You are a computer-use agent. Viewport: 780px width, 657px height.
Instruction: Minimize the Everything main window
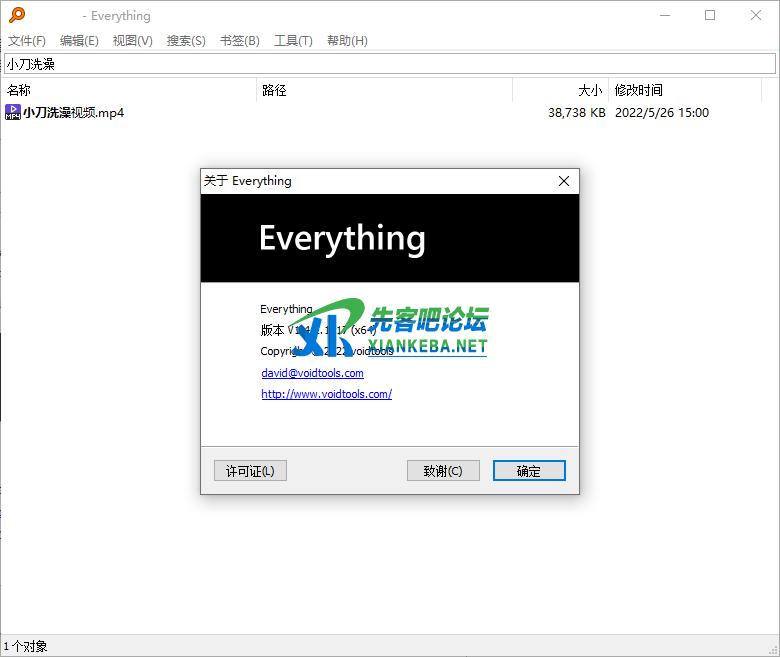tap(664, 15)
